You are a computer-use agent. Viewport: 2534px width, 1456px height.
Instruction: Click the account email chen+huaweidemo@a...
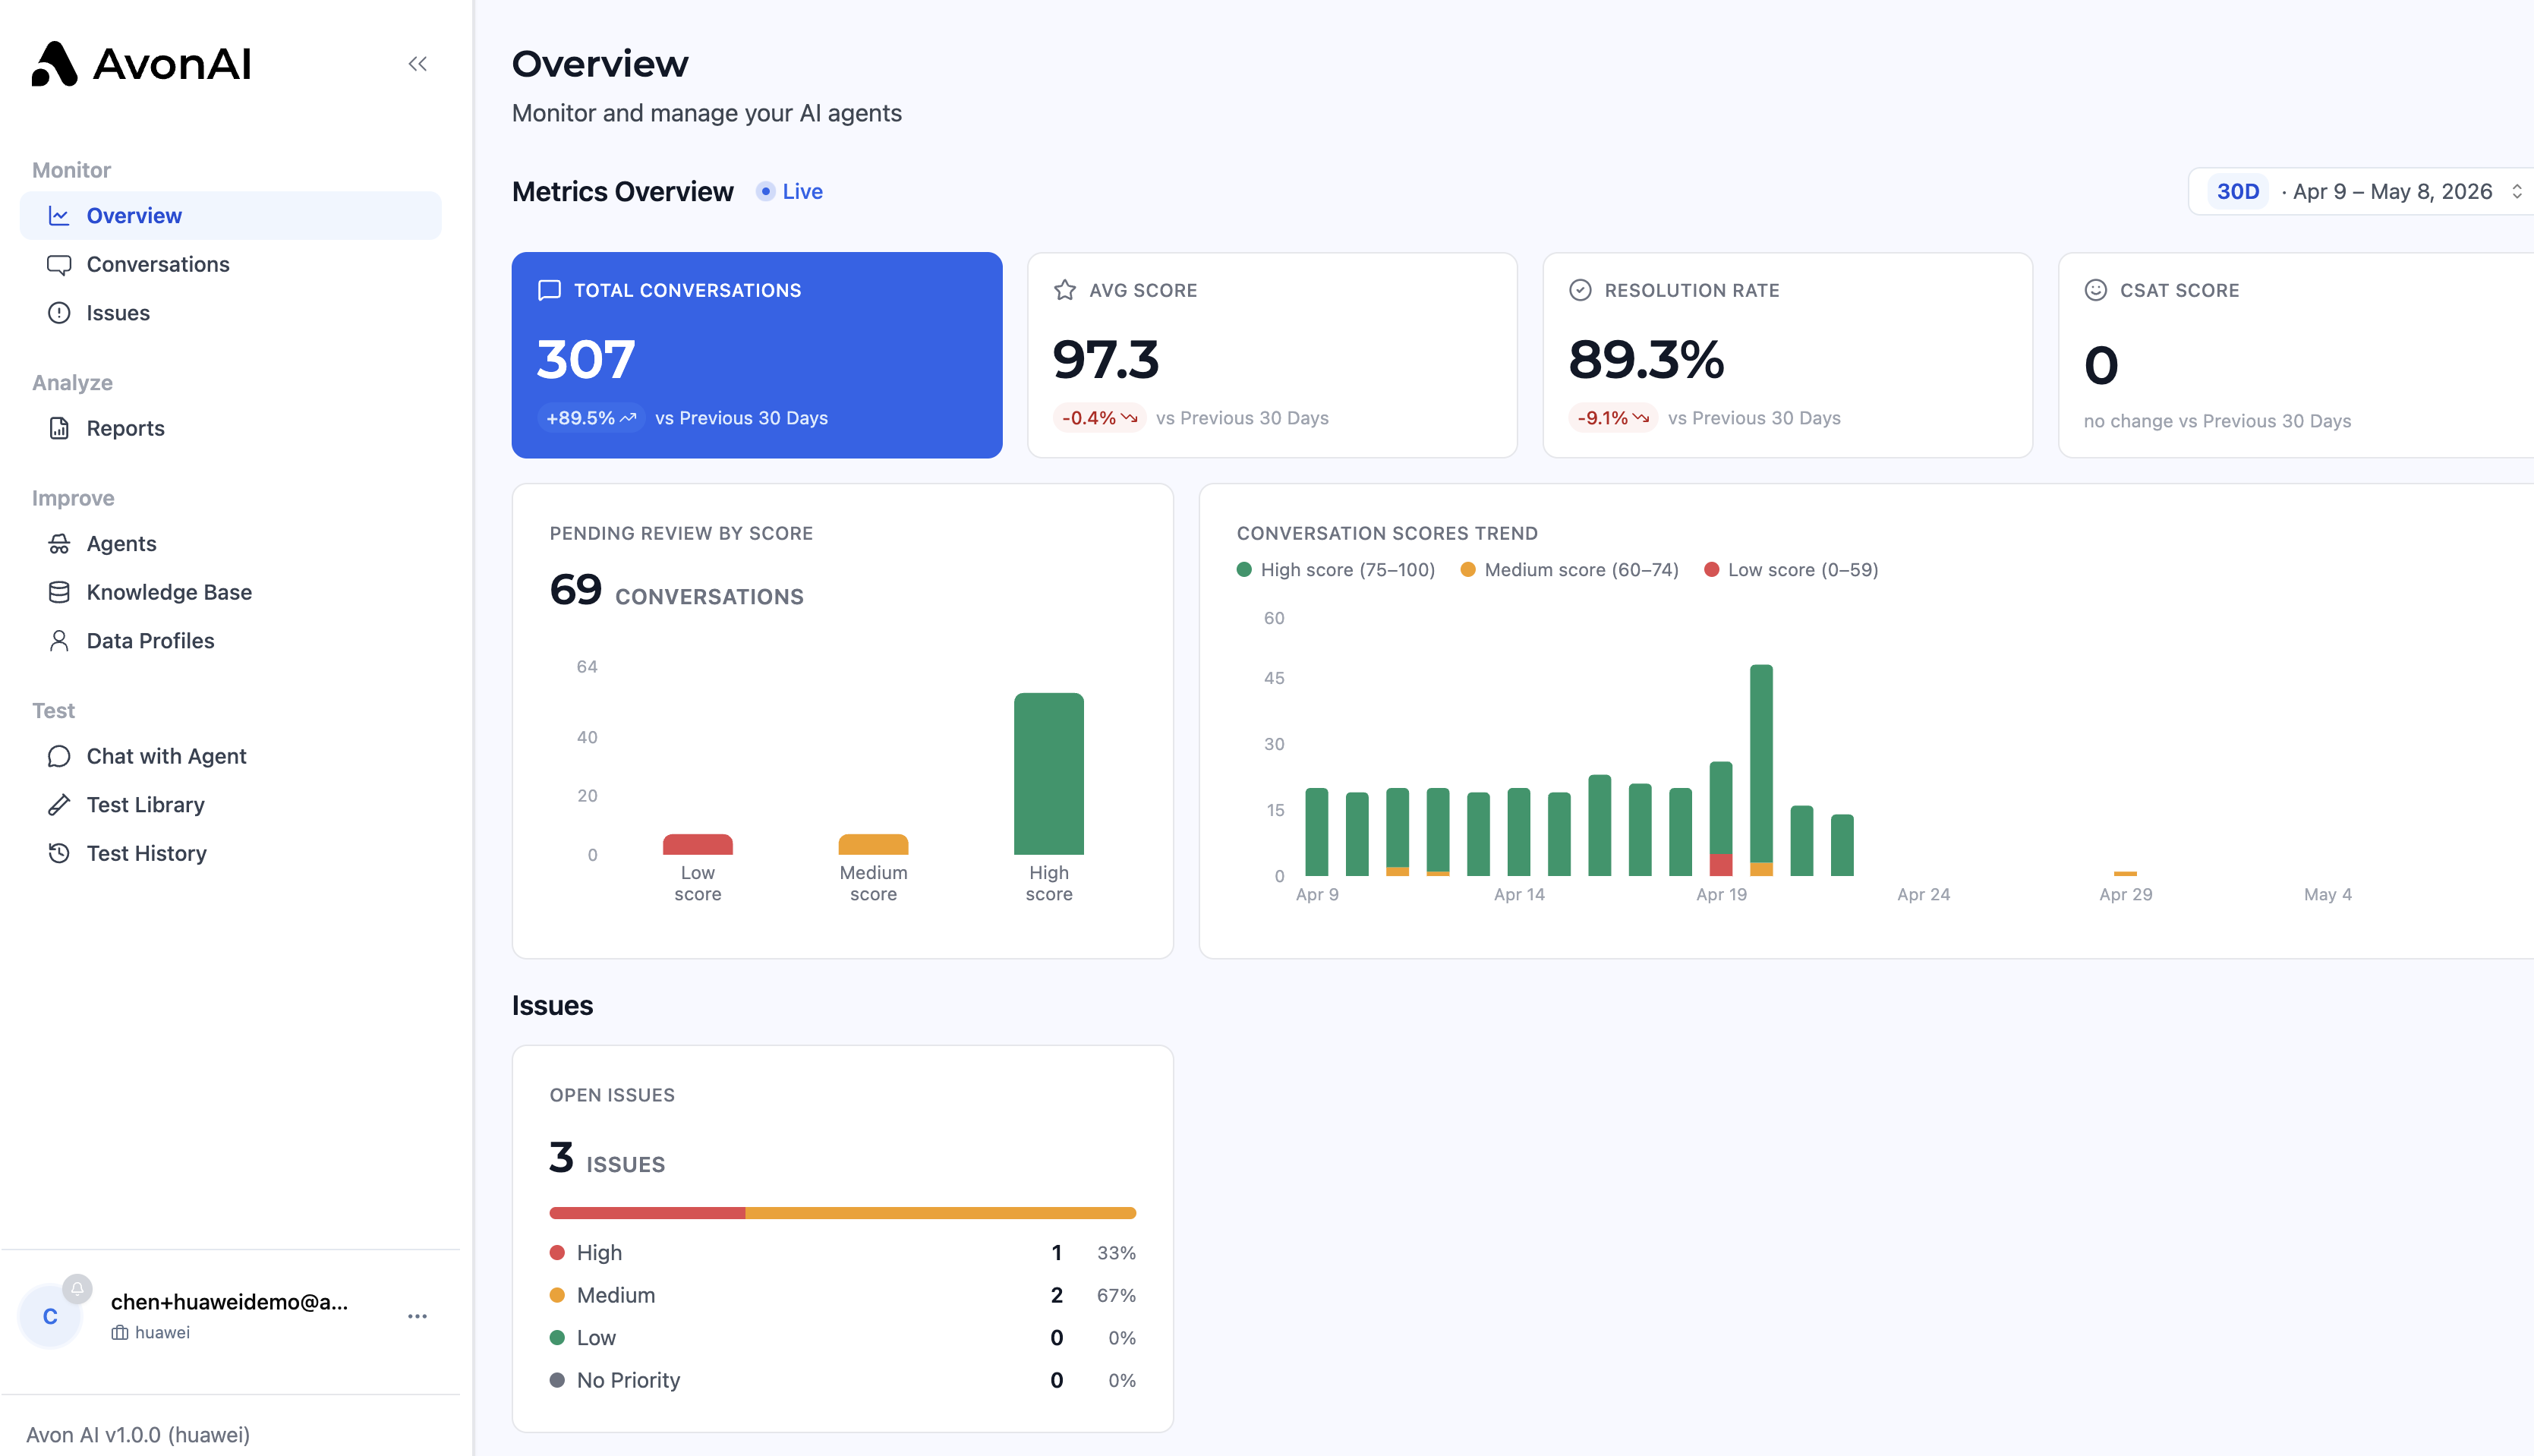[229, 1302]
